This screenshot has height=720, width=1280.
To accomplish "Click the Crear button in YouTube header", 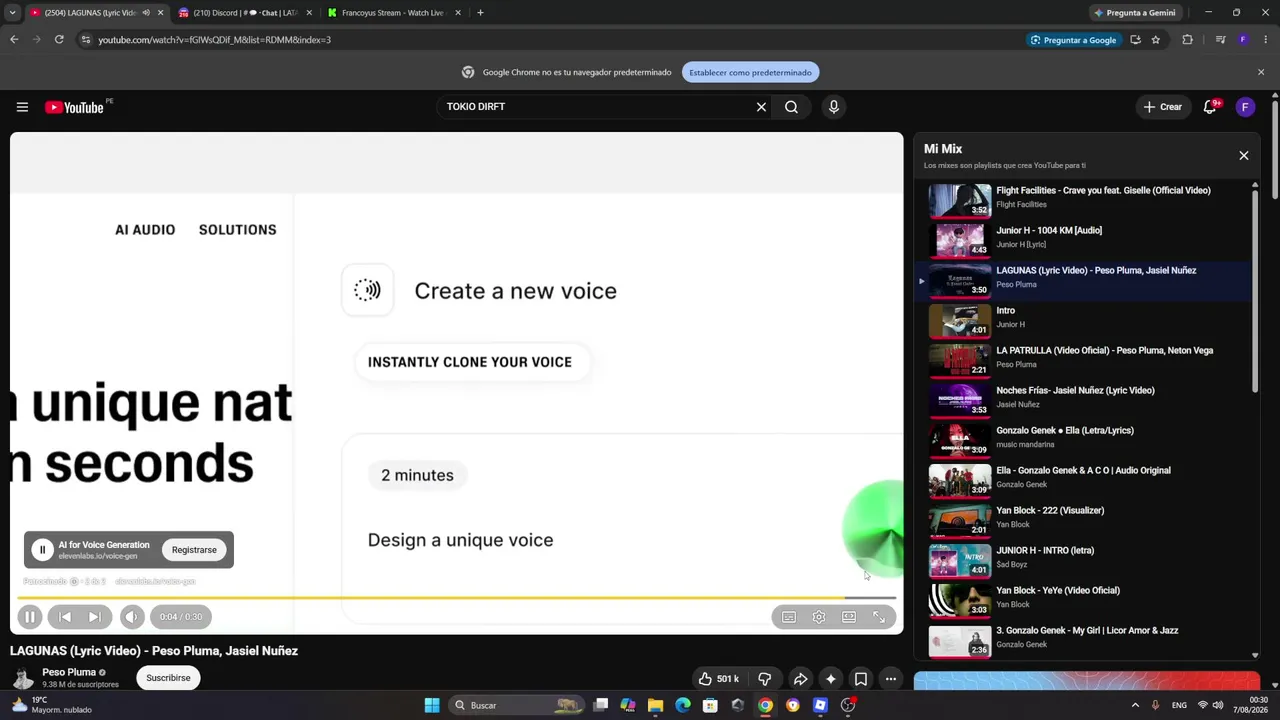I will [x=1163, y=107].
